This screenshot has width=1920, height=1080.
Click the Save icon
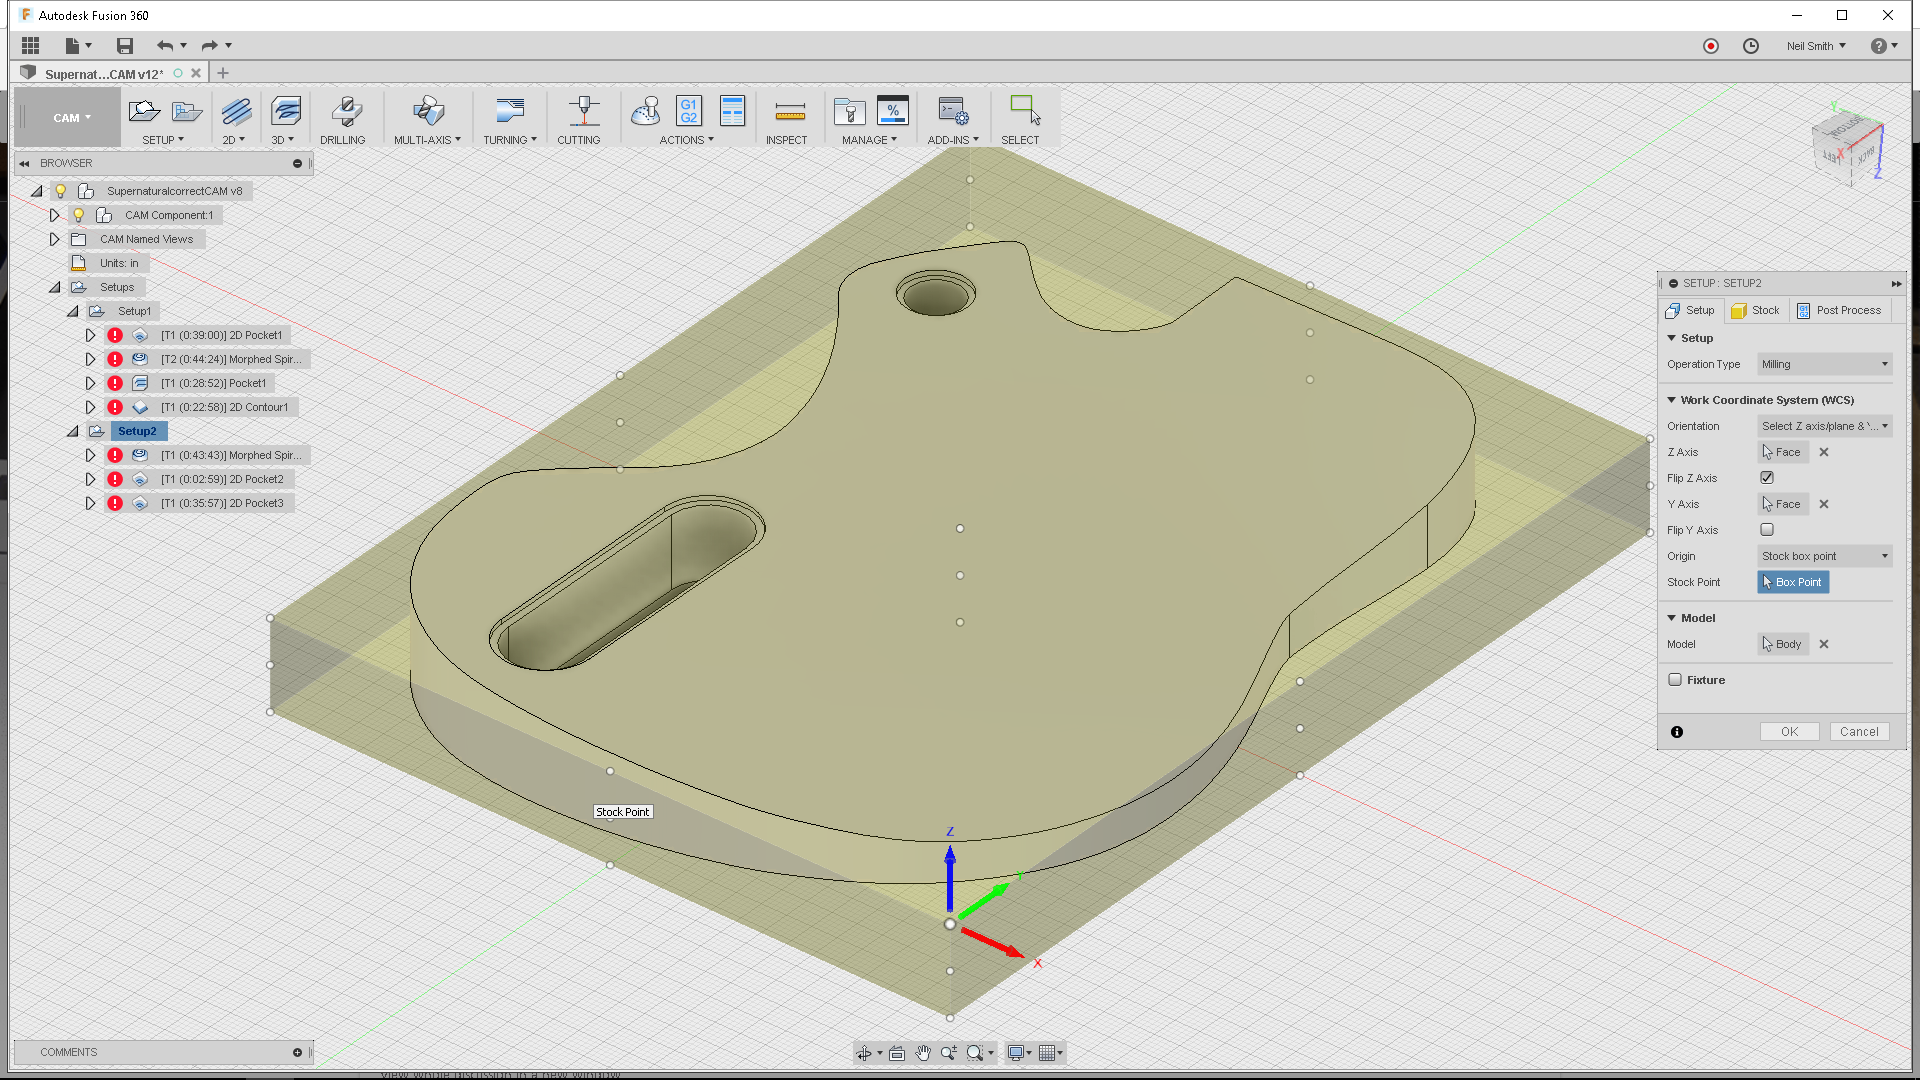(124, 45)
